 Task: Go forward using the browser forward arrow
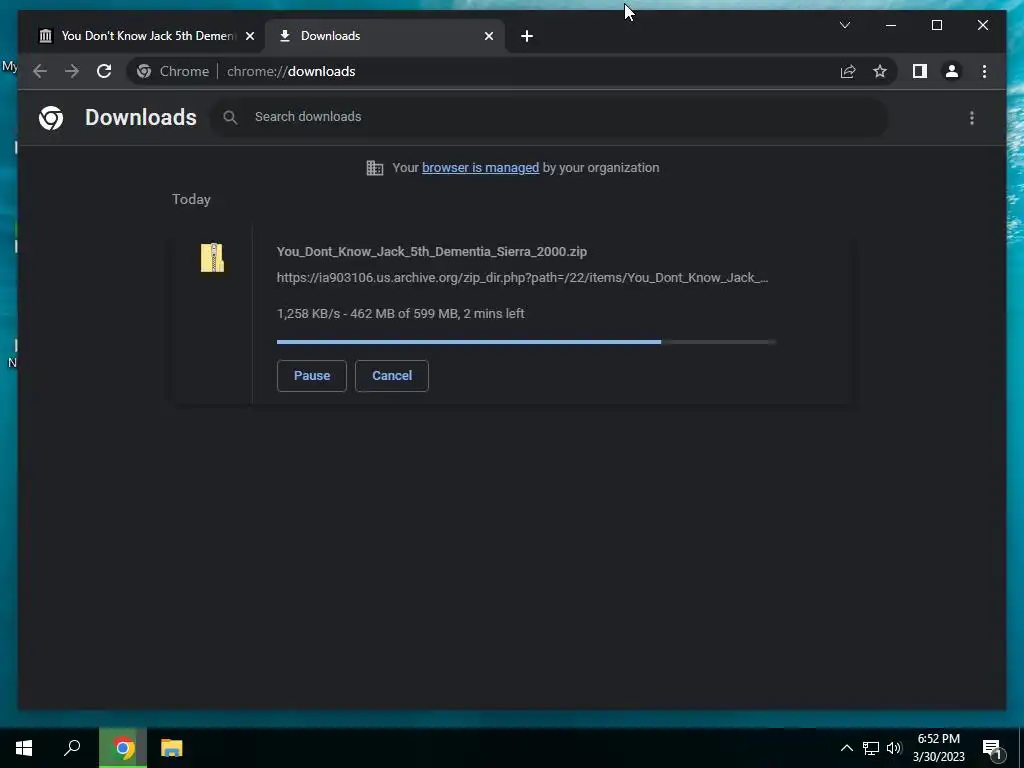pos(72,71)
